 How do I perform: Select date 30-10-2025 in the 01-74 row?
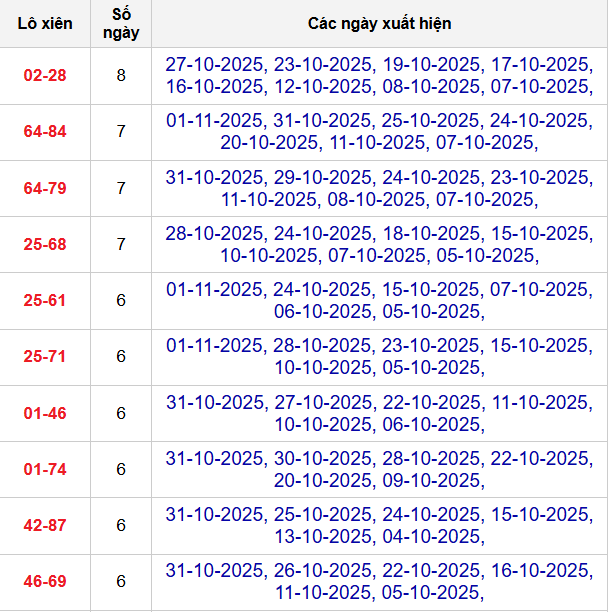point(322,458)
